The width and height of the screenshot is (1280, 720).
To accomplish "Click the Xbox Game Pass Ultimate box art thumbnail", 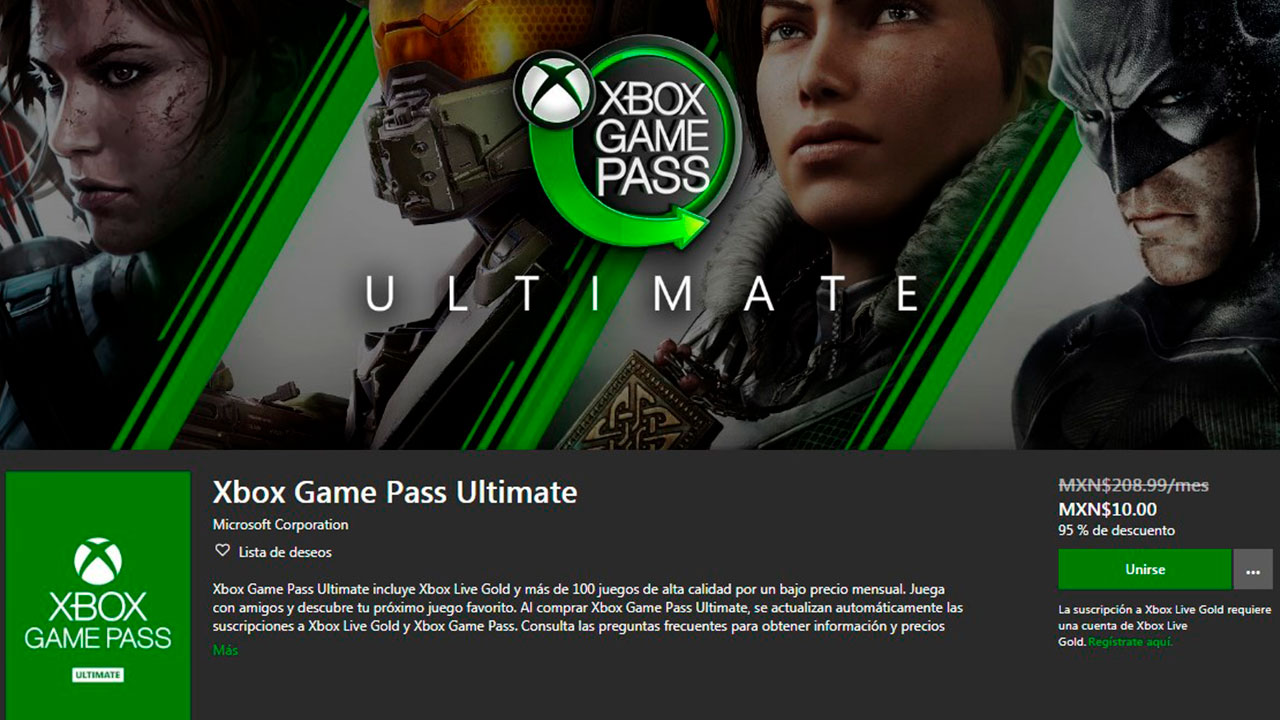I will coord(98,596).
